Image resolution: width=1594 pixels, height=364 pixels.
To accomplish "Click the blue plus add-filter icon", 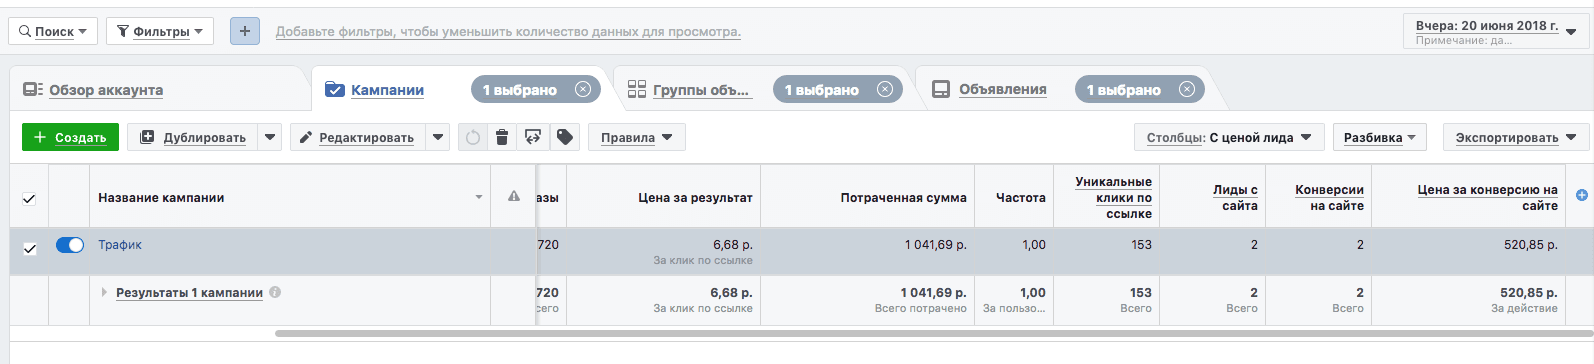I will pyautogui.click(x=245, y=31).
